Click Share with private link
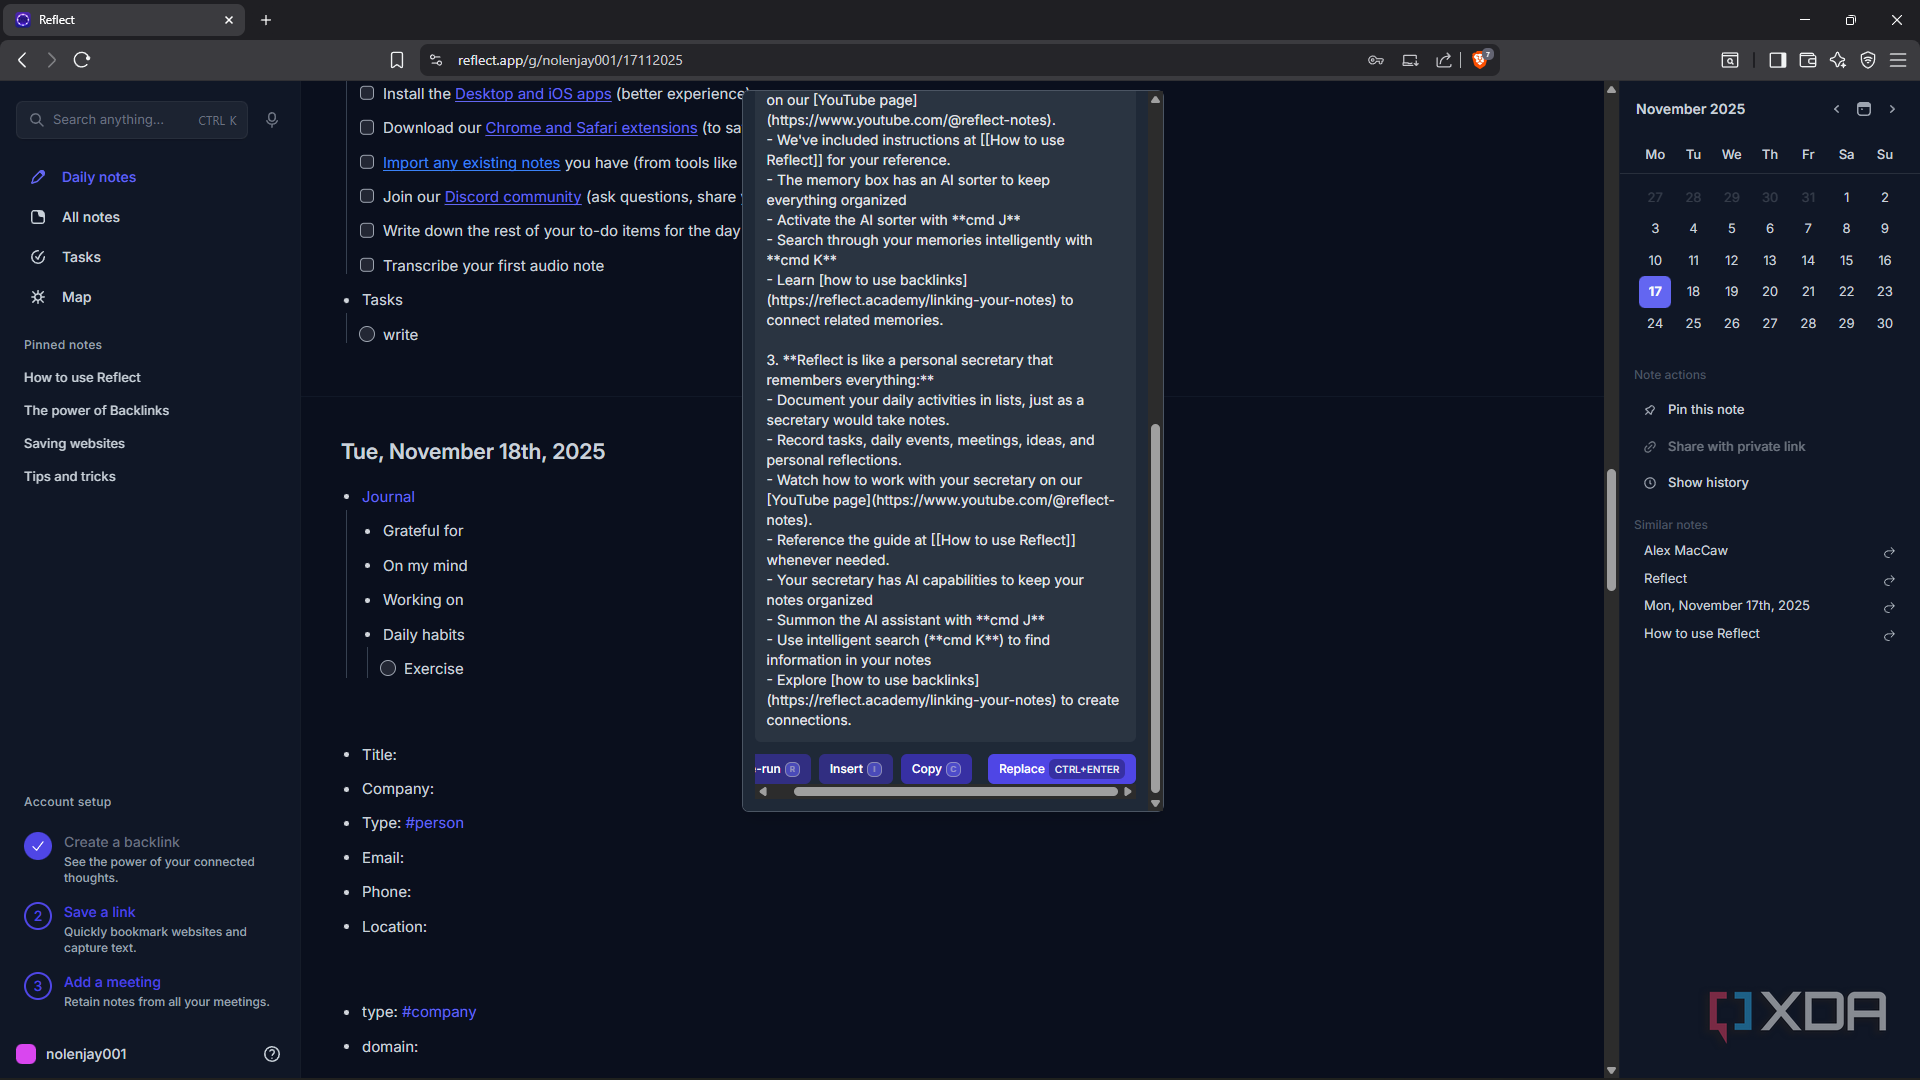 coord(1735,447)
